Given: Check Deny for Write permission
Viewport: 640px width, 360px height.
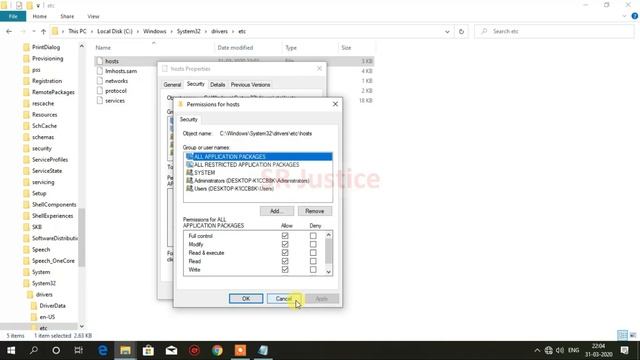Looking at the screenshot, I should tap(313, 269).
